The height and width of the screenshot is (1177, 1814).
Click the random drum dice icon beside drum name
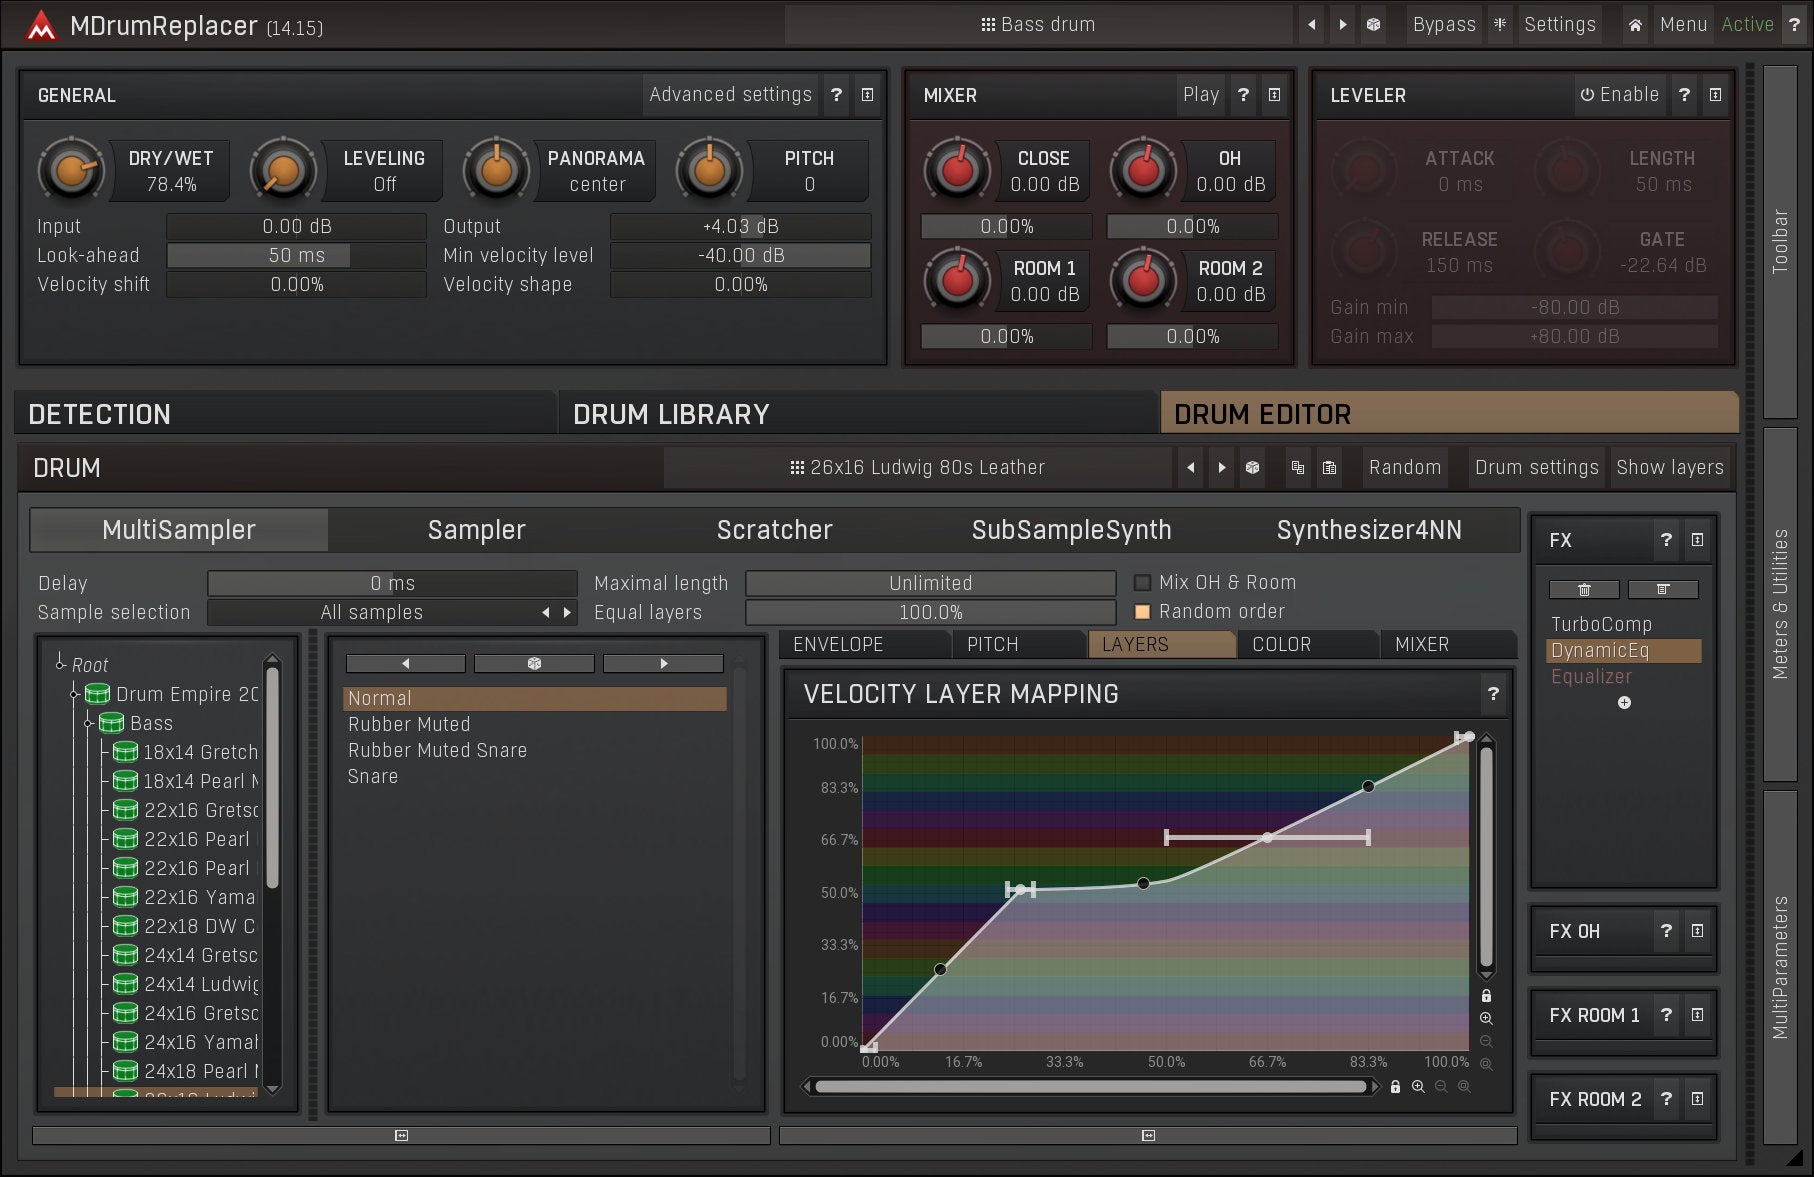[x=1252, y=468]
